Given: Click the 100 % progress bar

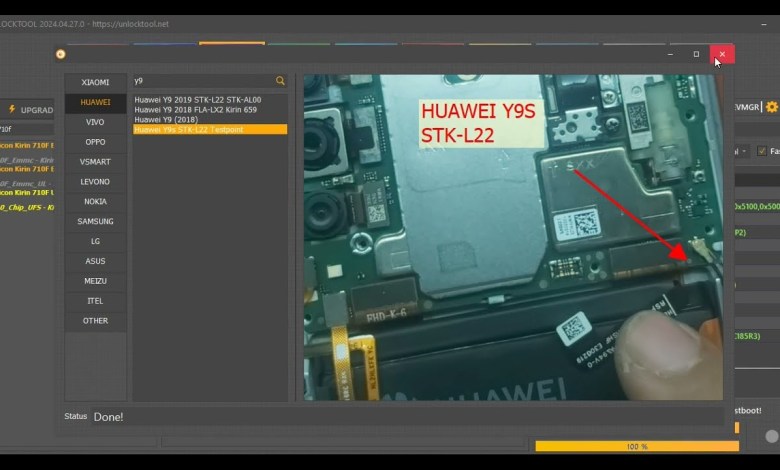Looking at the screenshot, I should click(x=637, y=447).
